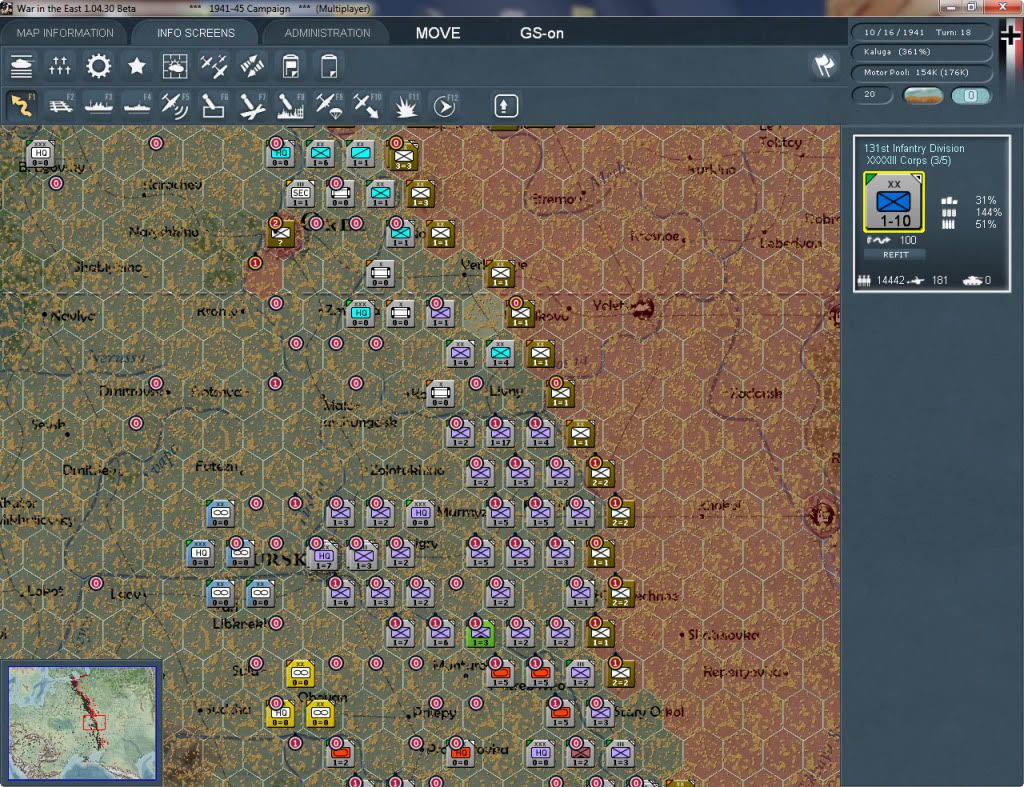Click the ground condition terrain swatch
This screenshot has width=1024, height=787.
click(x=923, y=95)
